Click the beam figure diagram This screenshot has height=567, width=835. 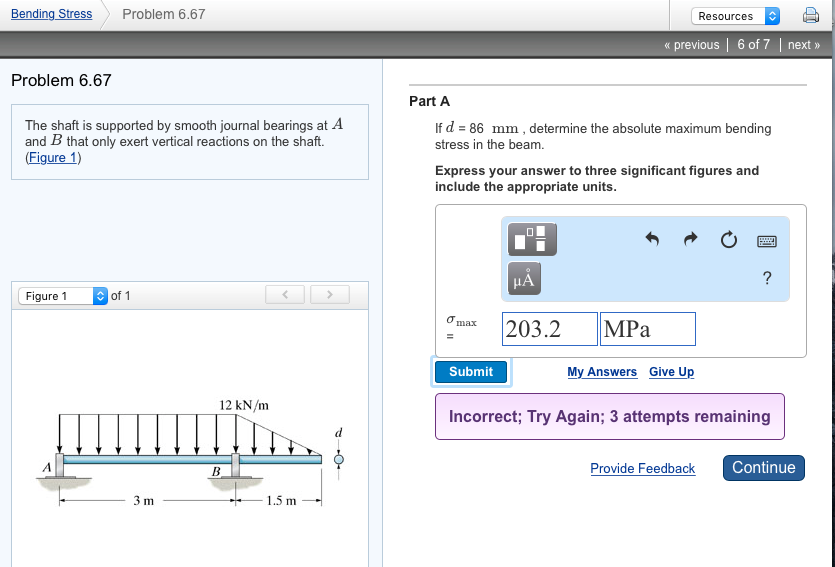pos(190,453)
